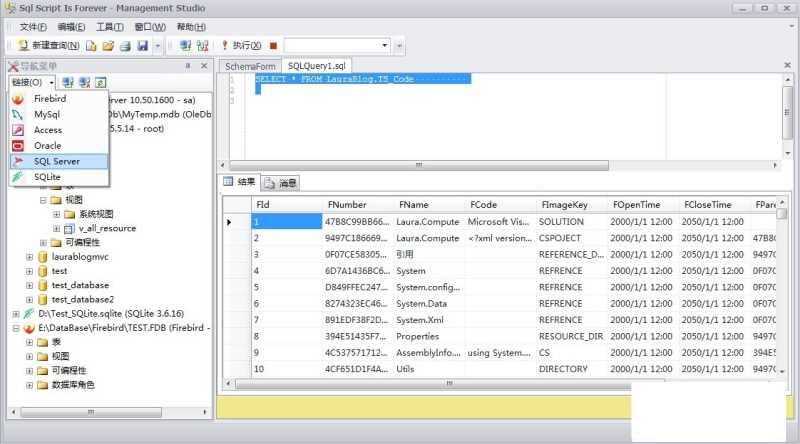Expand the test_database tree node
The image size is (800, 444).
tap(30, 285)
